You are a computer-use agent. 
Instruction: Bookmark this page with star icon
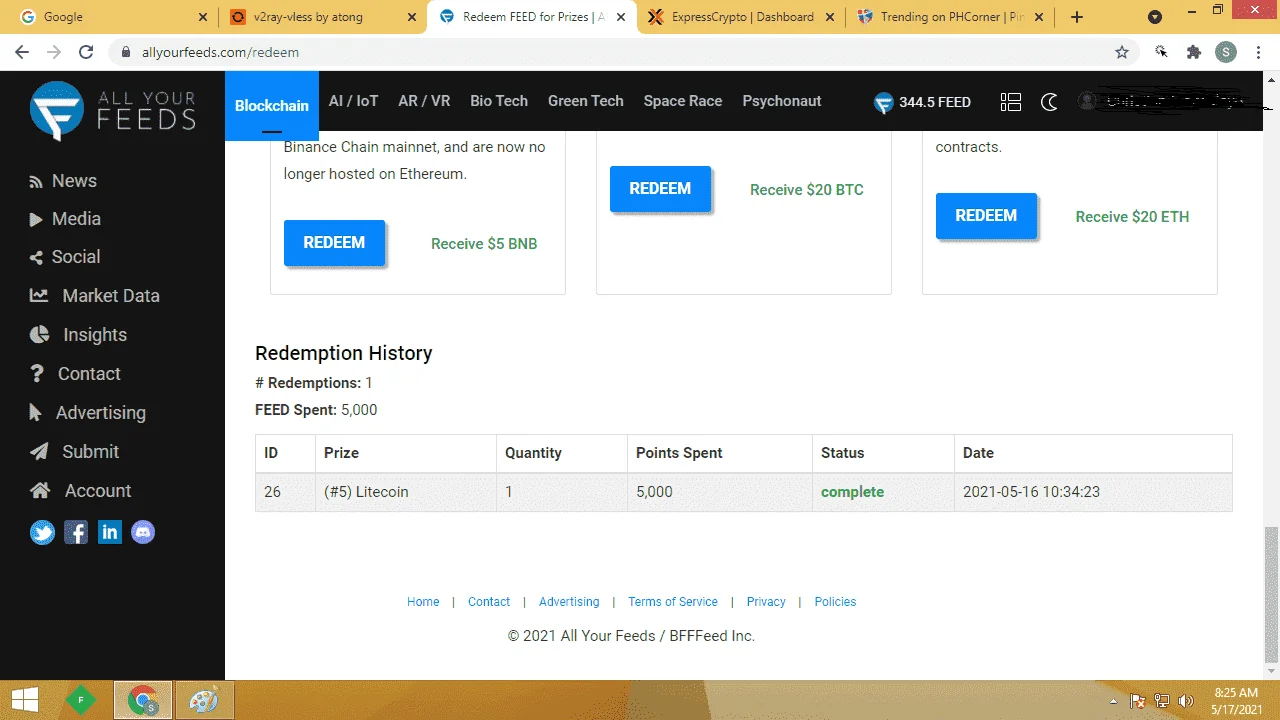tap(1122, 52)
